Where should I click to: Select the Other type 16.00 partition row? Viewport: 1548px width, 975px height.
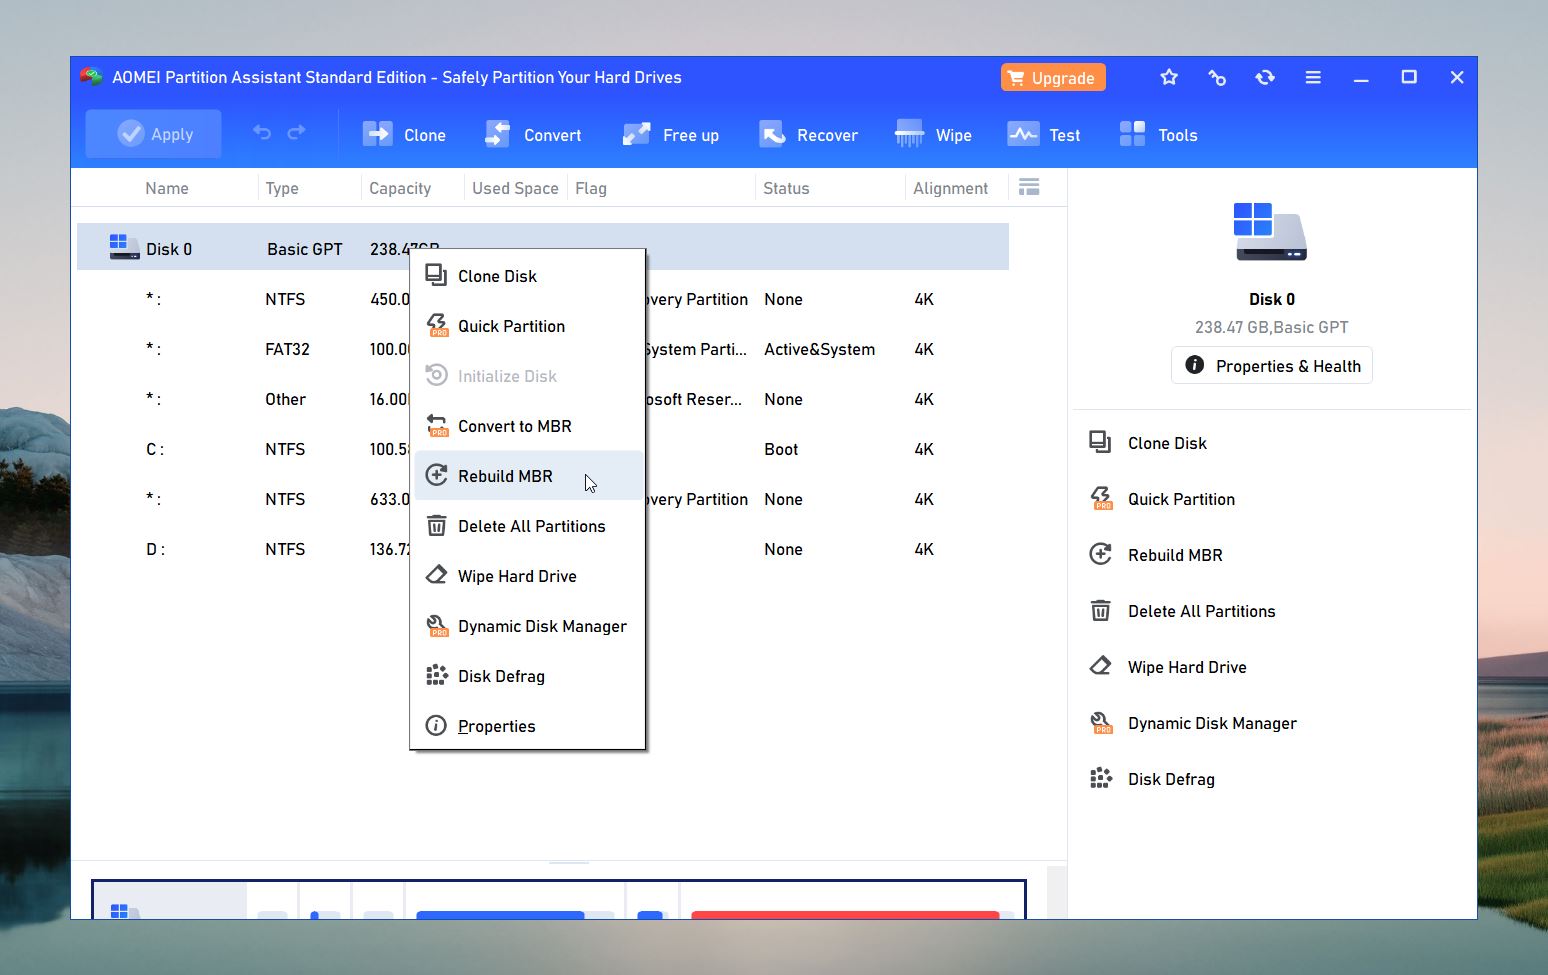point(543,399)
